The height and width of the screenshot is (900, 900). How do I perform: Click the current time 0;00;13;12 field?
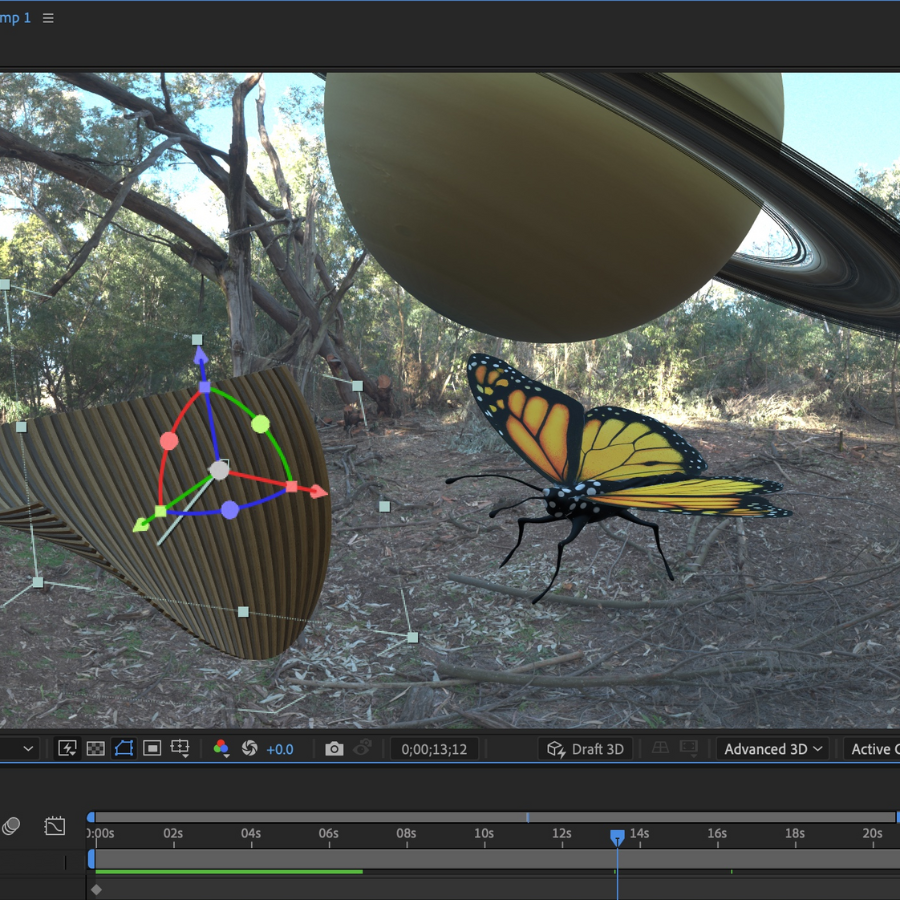point(434,749)
